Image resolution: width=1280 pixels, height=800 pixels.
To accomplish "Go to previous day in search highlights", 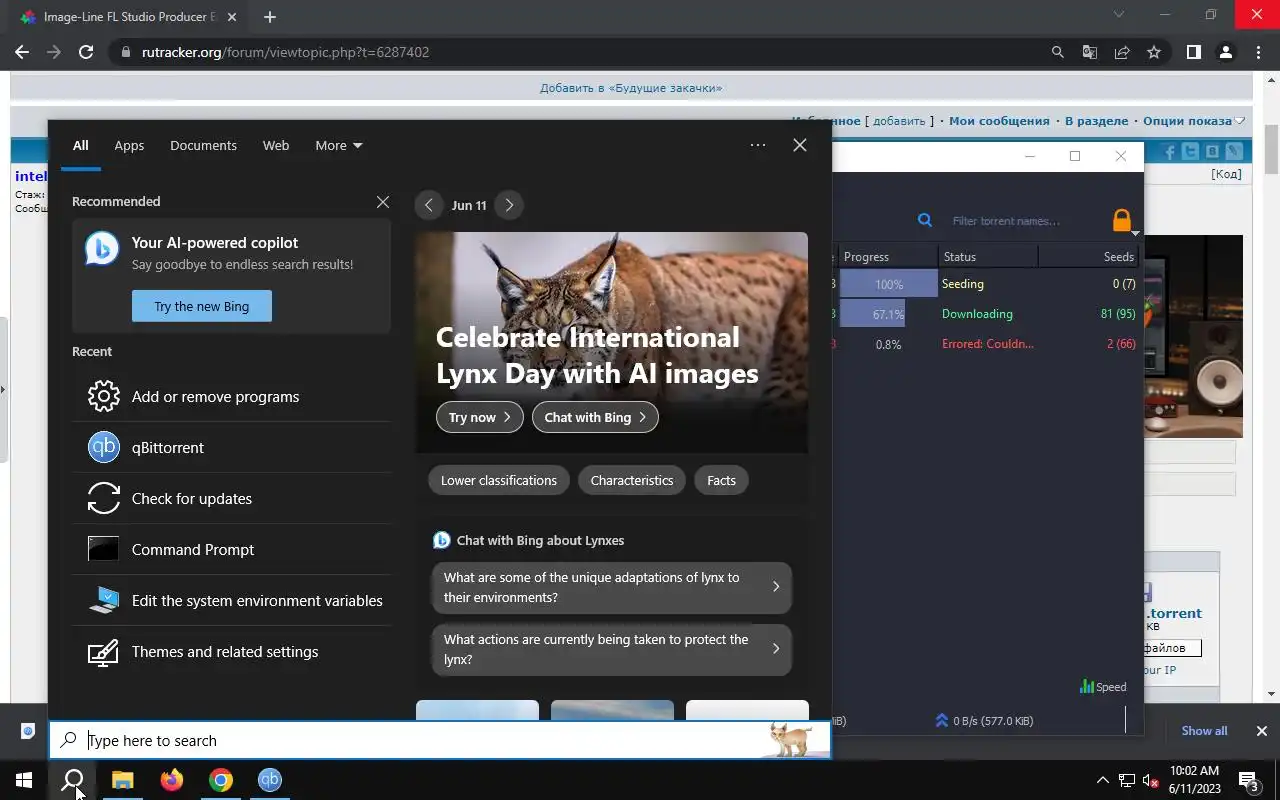I will [x=429, y=205].
